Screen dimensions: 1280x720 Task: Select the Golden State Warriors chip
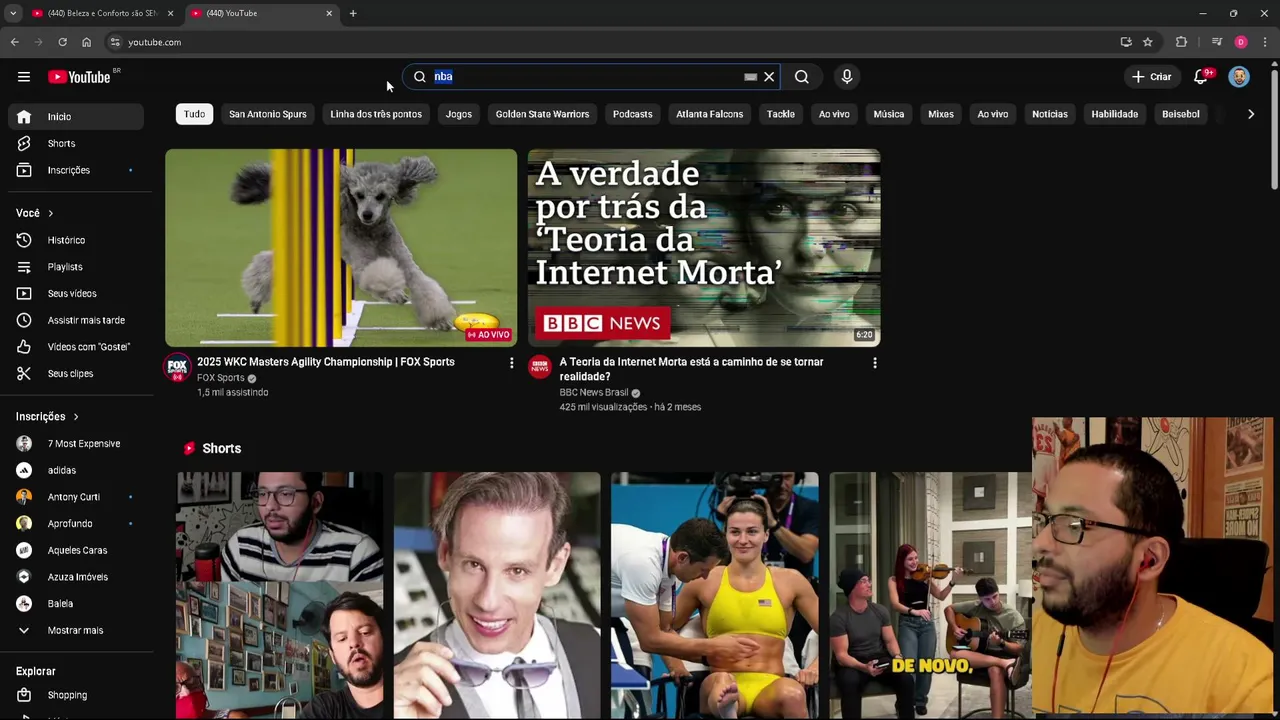click(x=542, y=114)
